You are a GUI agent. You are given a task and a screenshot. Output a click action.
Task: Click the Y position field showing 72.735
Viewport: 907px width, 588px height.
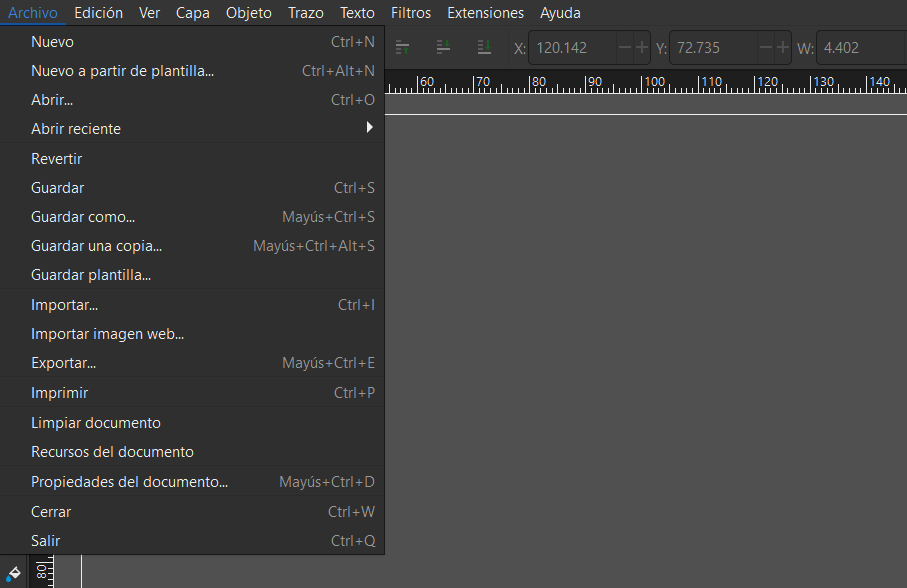pyautogui.click(x=714, y=47)
